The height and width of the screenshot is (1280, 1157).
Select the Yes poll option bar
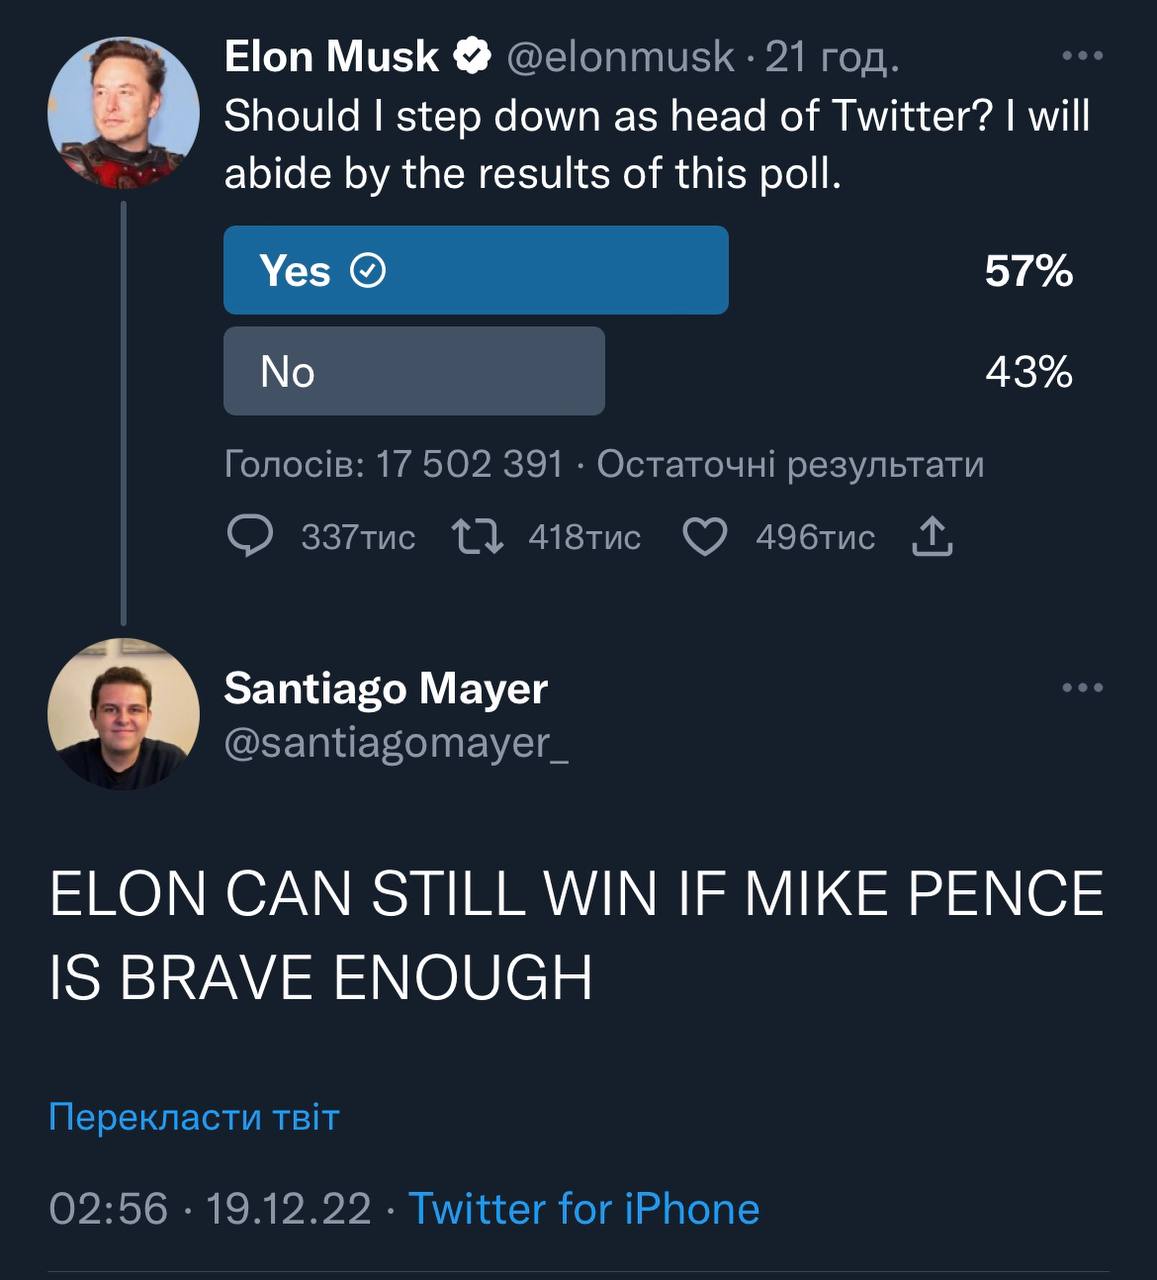(x=476, y=270)
